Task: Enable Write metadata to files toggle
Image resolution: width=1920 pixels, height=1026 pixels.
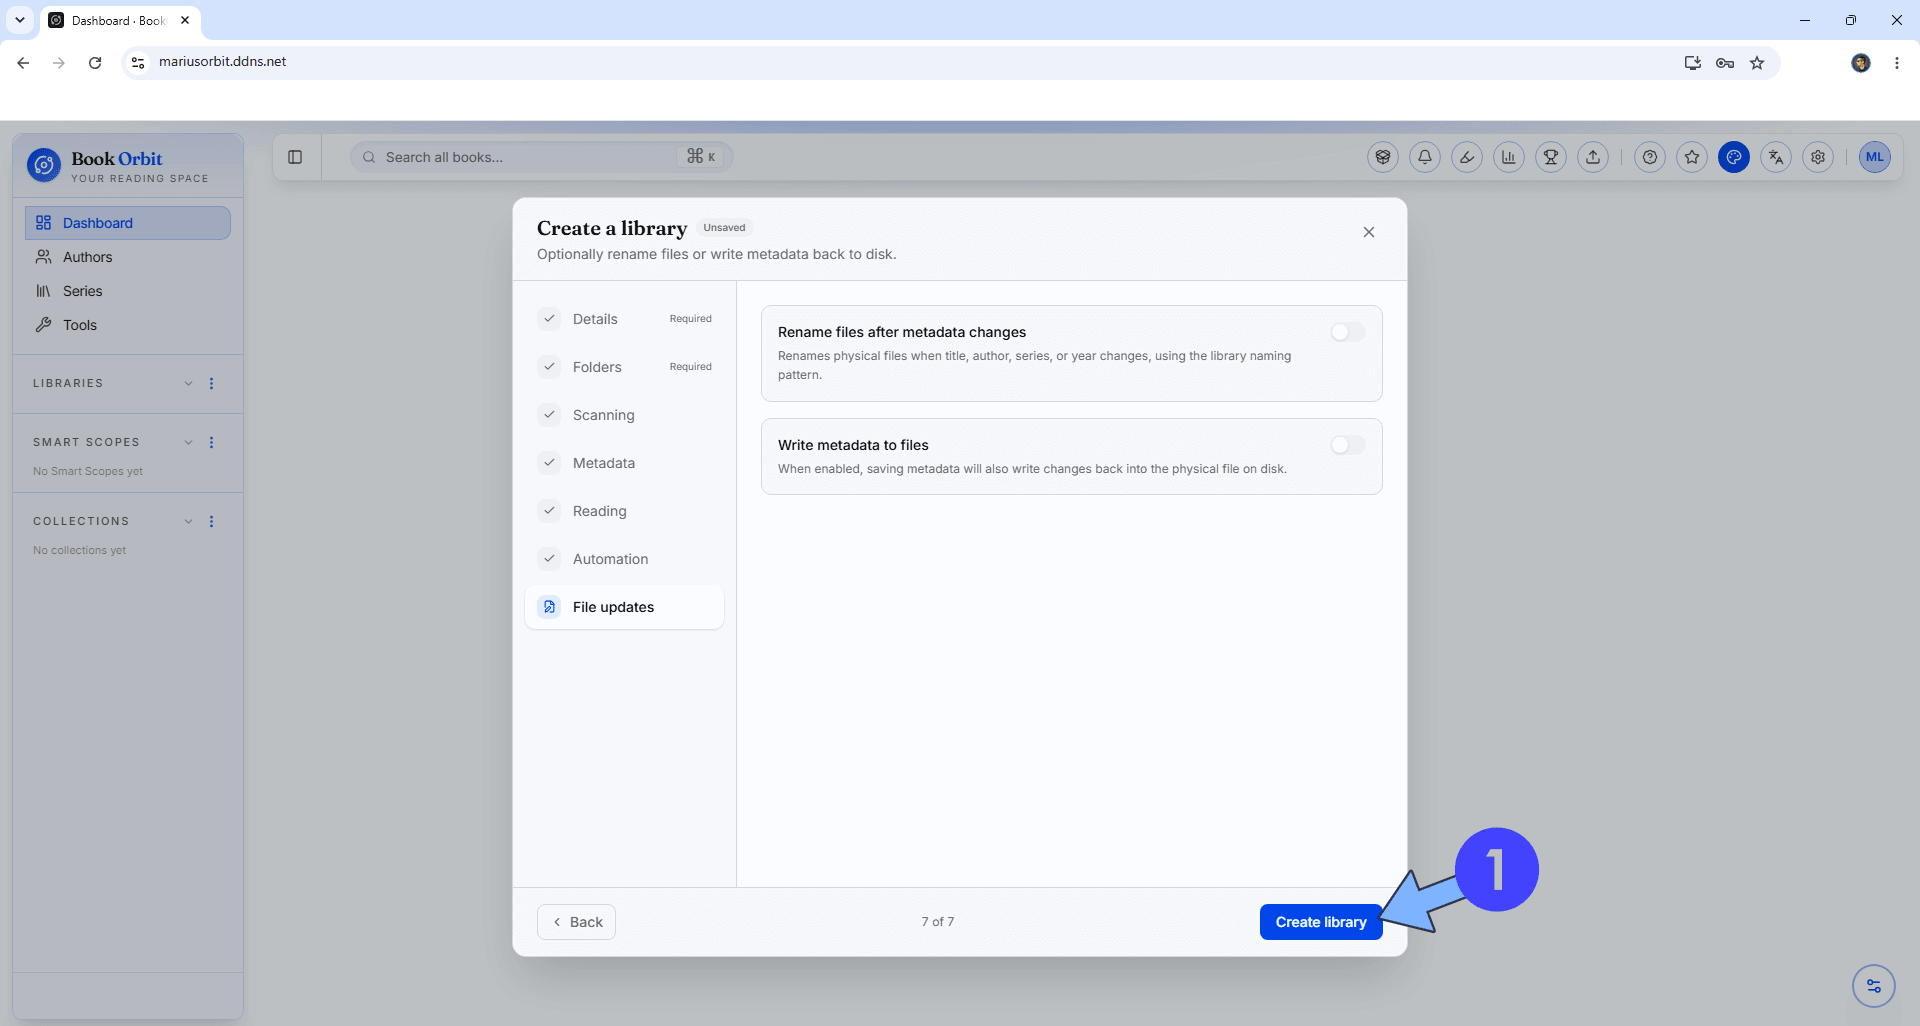Action: click(x=1347, y=445)
